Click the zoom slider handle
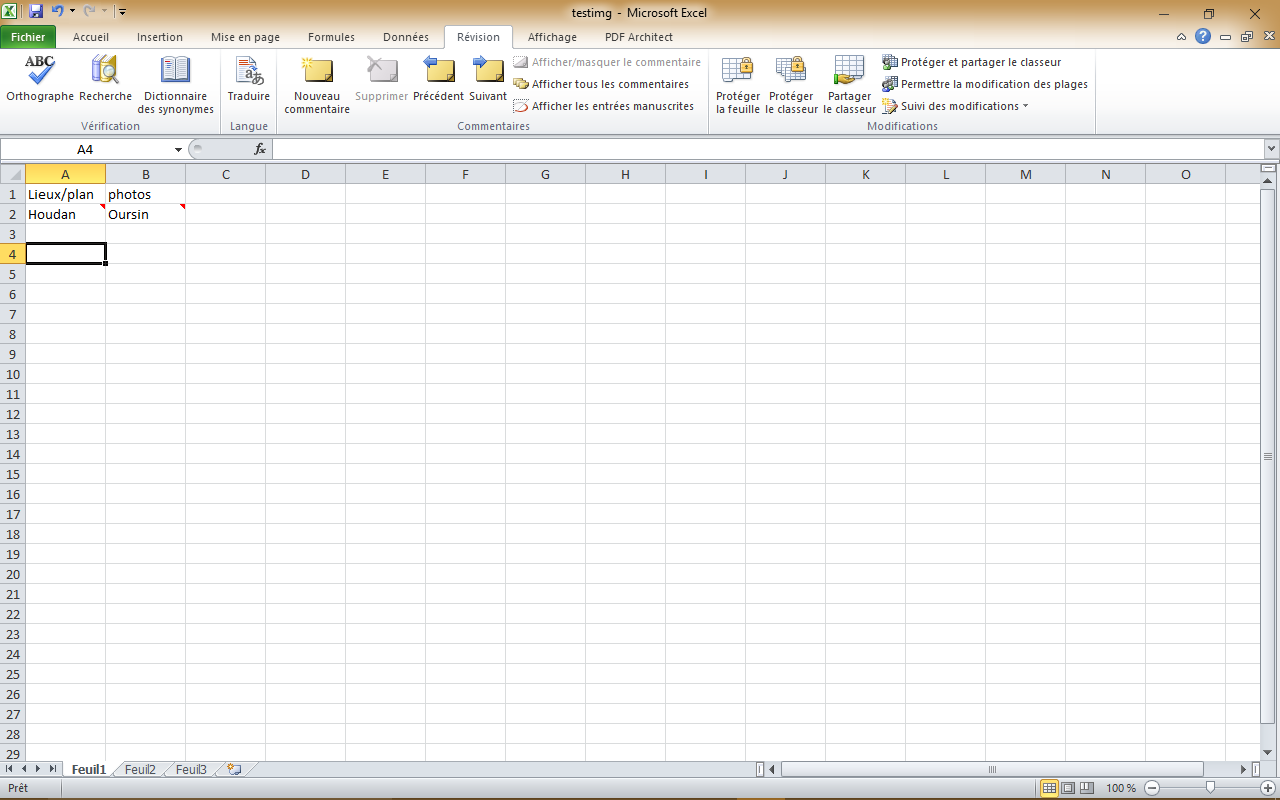The height and width of the screenshot is (800, 1280). pyautogui.click(x=1210, y=788)
